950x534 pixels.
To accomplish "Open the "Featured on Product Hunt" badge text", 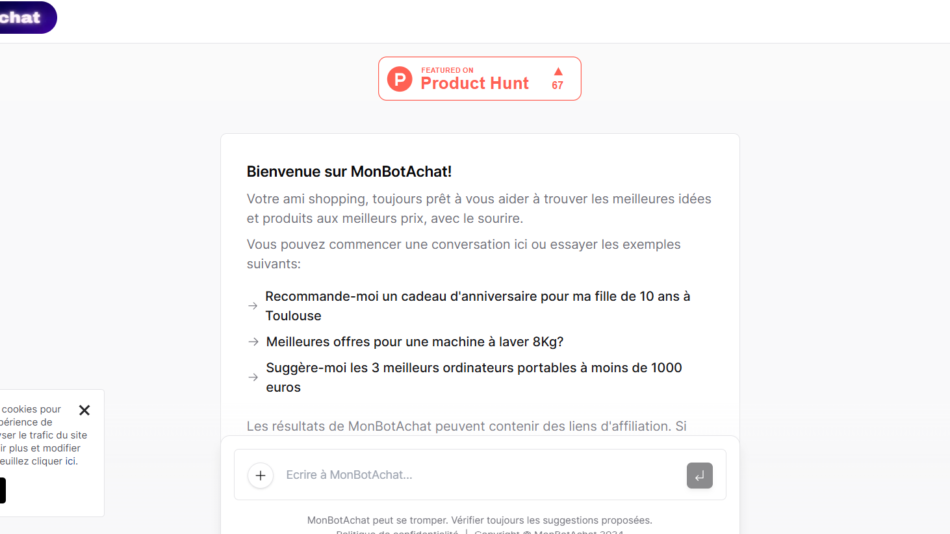I will 474,79.
